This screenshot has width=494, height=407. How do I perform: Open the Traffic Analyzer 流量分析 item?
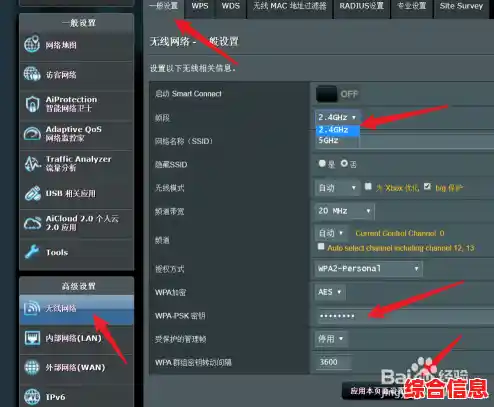pos(77,163)
